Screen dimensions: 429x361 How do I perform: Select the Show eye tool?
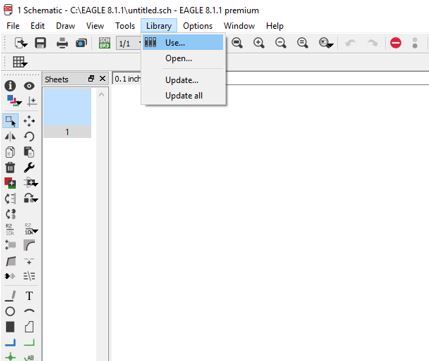tap(29, 86)
